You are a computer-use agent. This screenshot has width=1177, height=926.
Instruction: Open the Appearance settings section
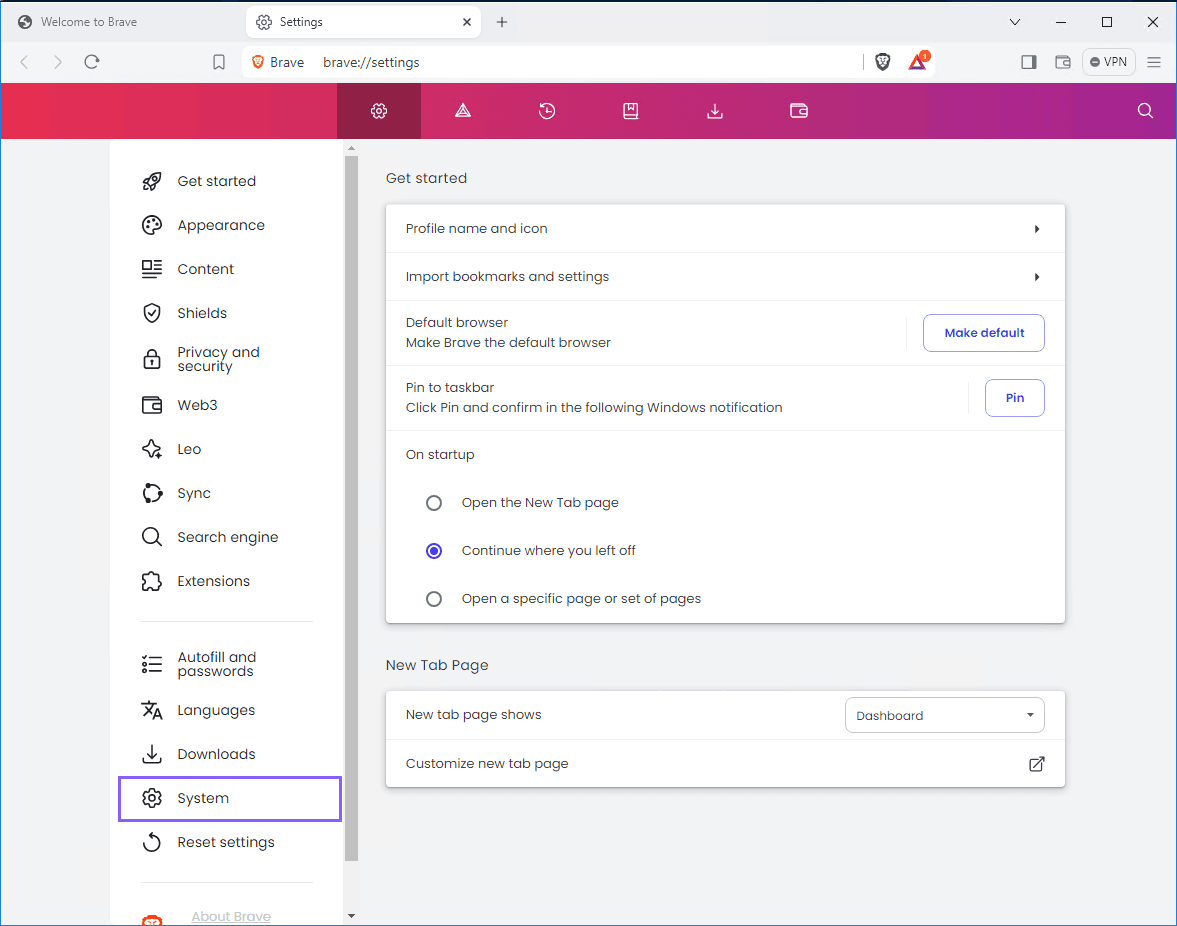pyautogui.click(x=221, y=225)
